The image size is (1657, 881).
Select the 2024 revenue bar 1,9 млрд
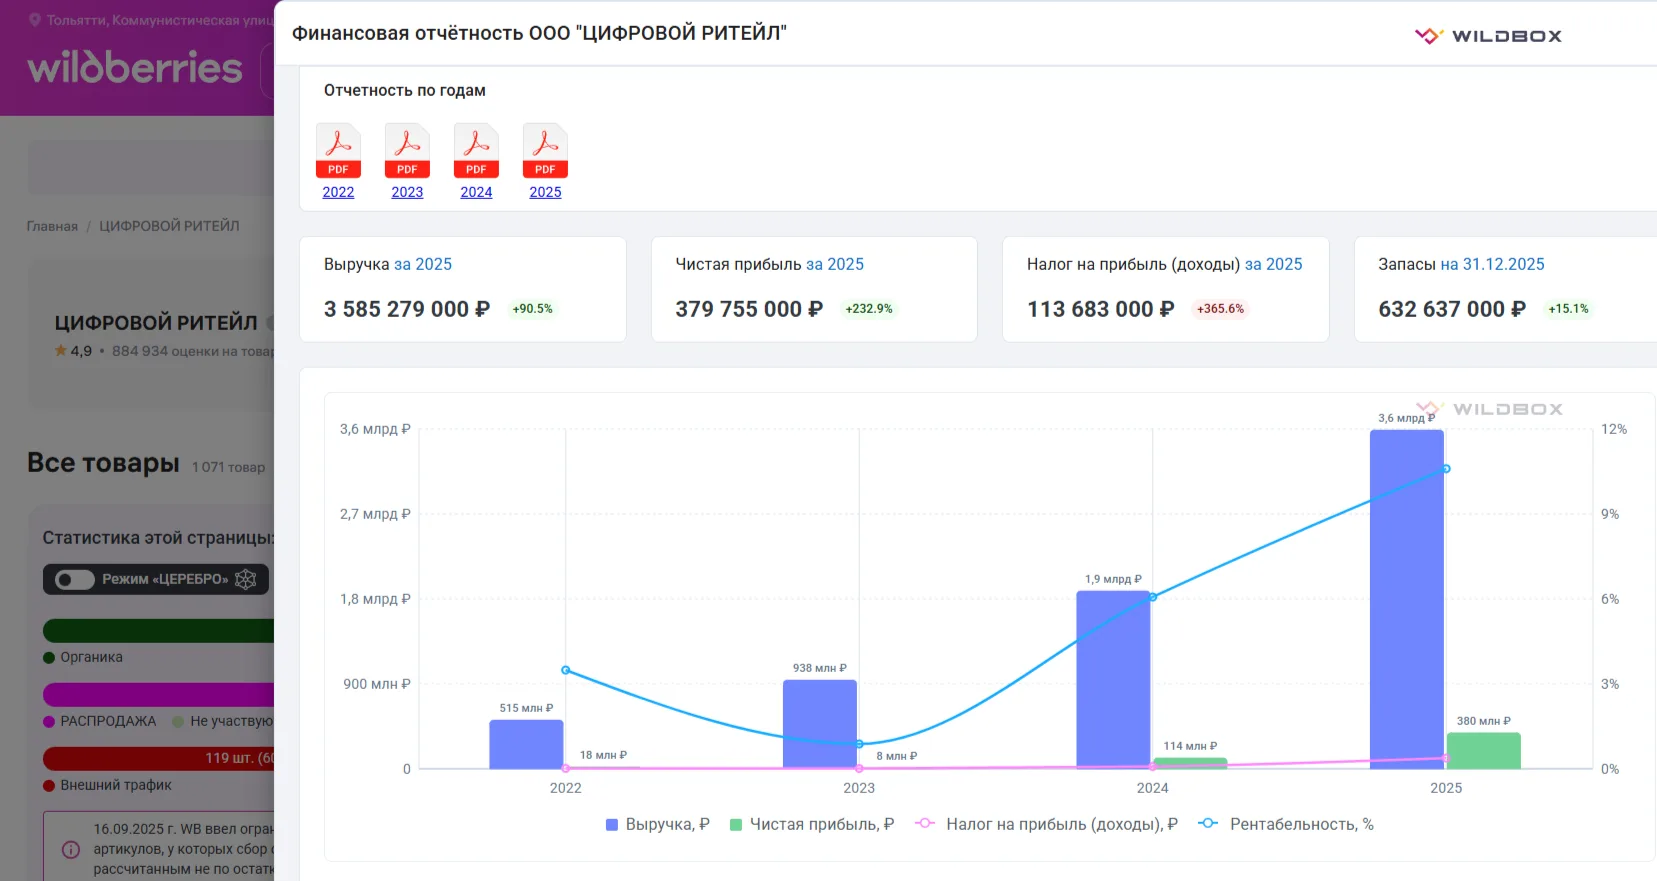pyautogui.click(x=1113, y=680)
